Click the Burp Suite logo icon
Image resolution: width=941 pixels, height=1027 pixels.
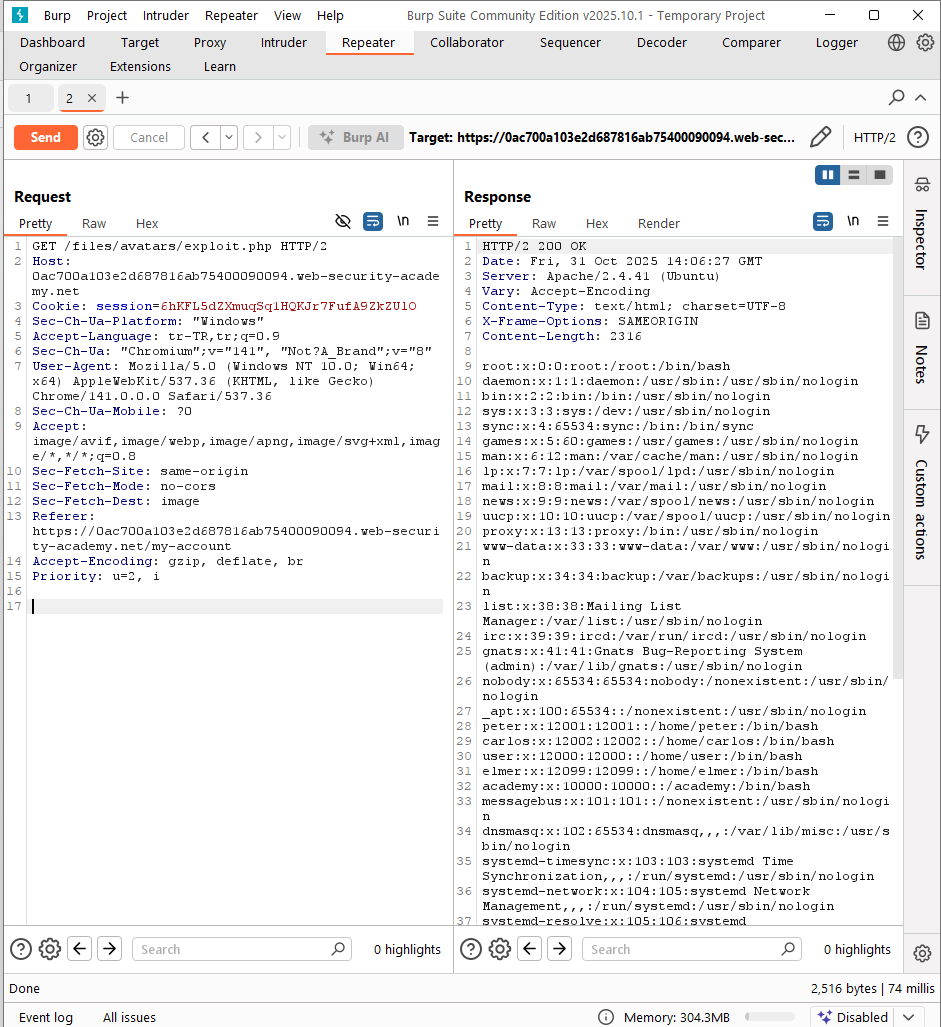pyautogui.click(x=20, y=15)
